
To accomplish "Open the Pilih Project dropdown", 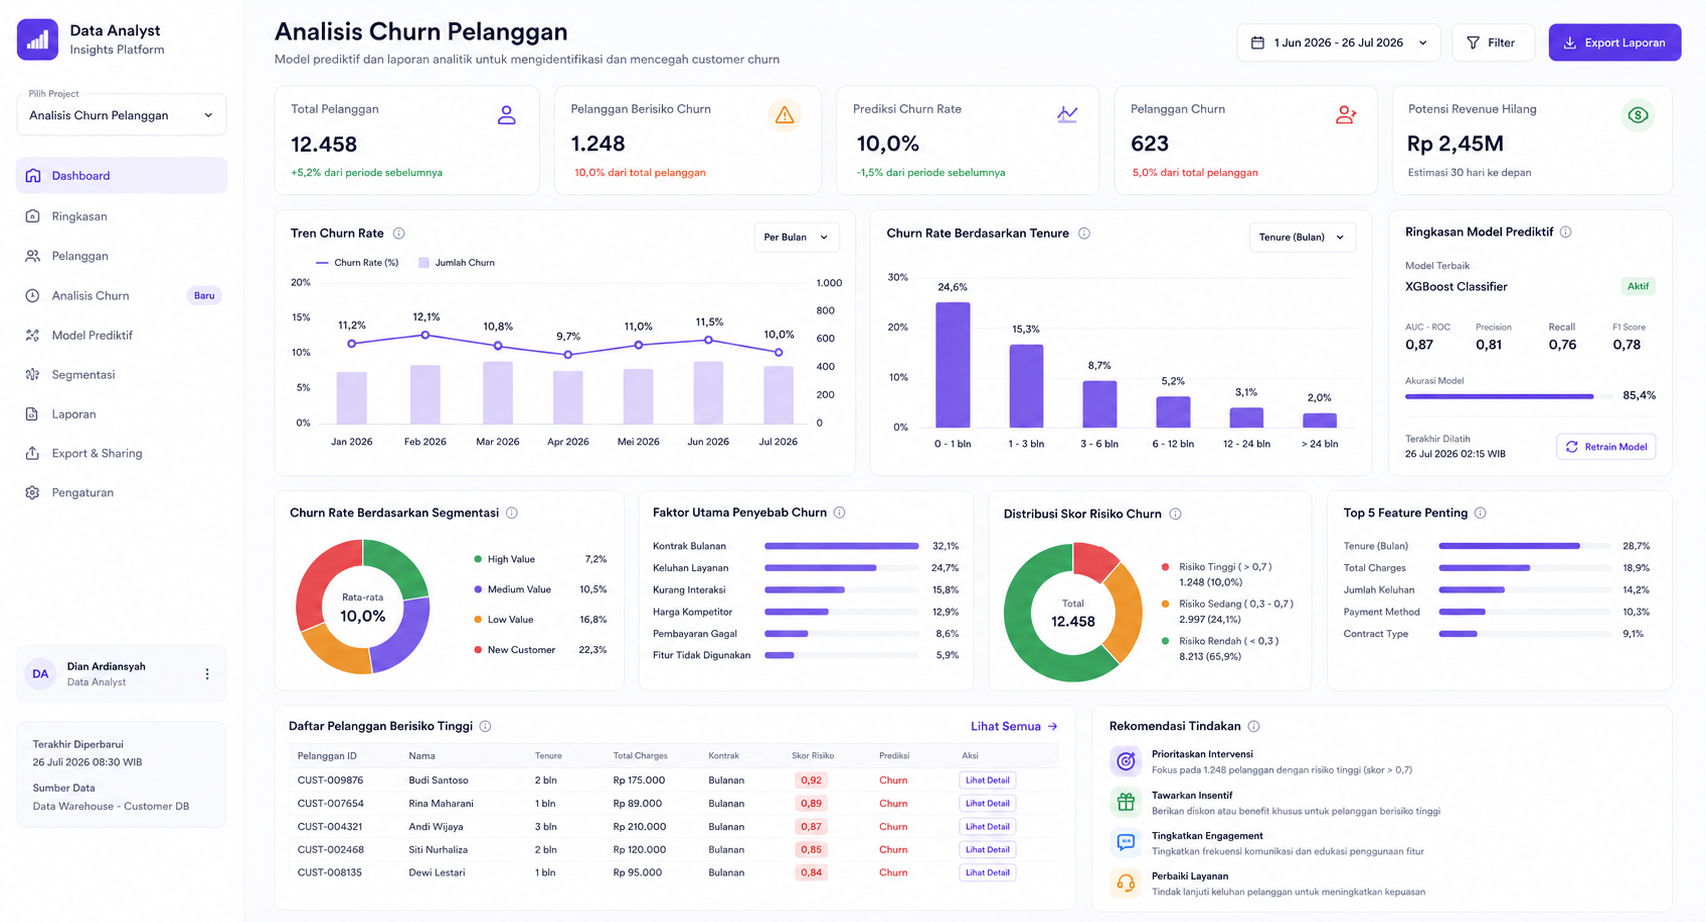I will pyautogui.click(x=121, y=115).
